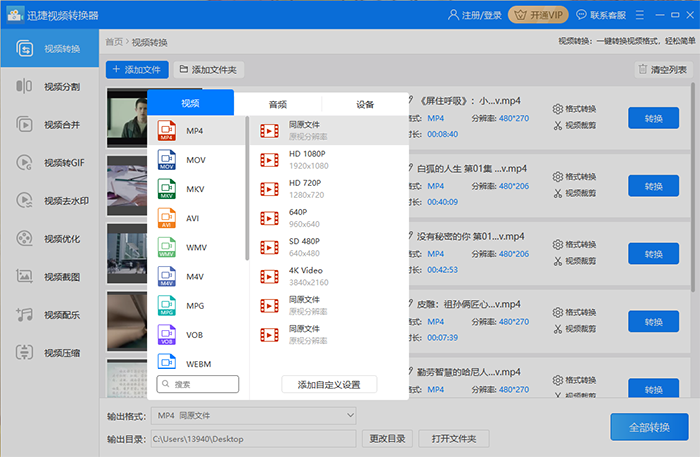This screenshot has width=700, height=457.
Task: Click the 添加自定义设置 button
Action: coord(329,384)
